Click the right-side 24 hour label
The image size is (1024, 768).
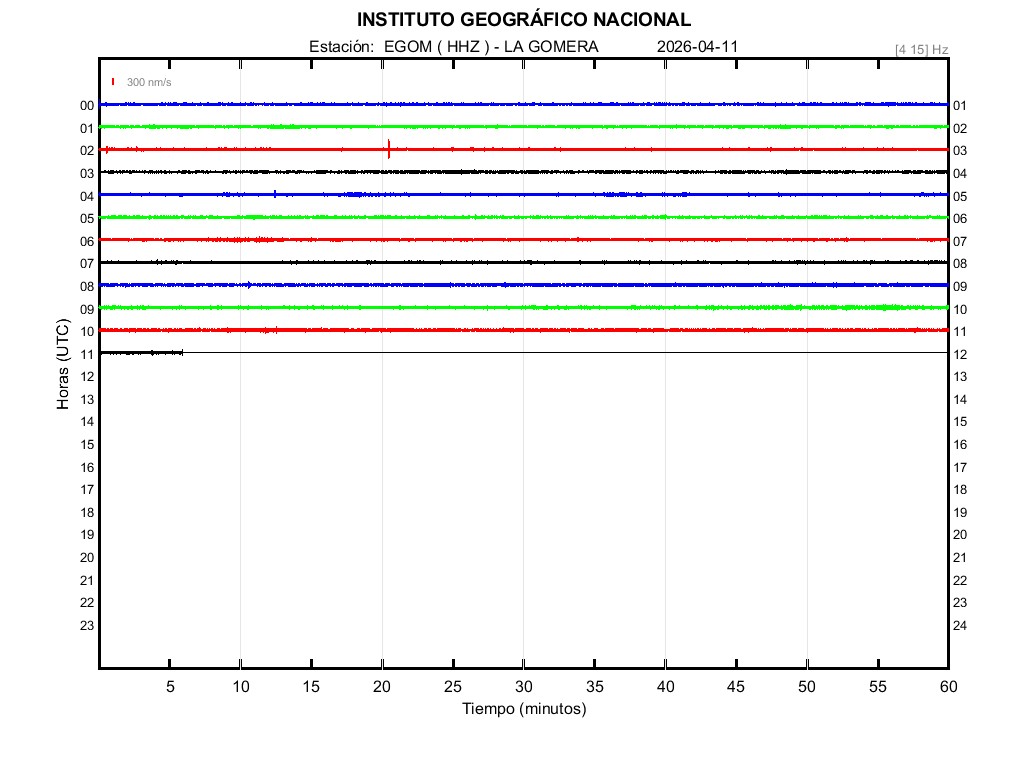(960, 626)
